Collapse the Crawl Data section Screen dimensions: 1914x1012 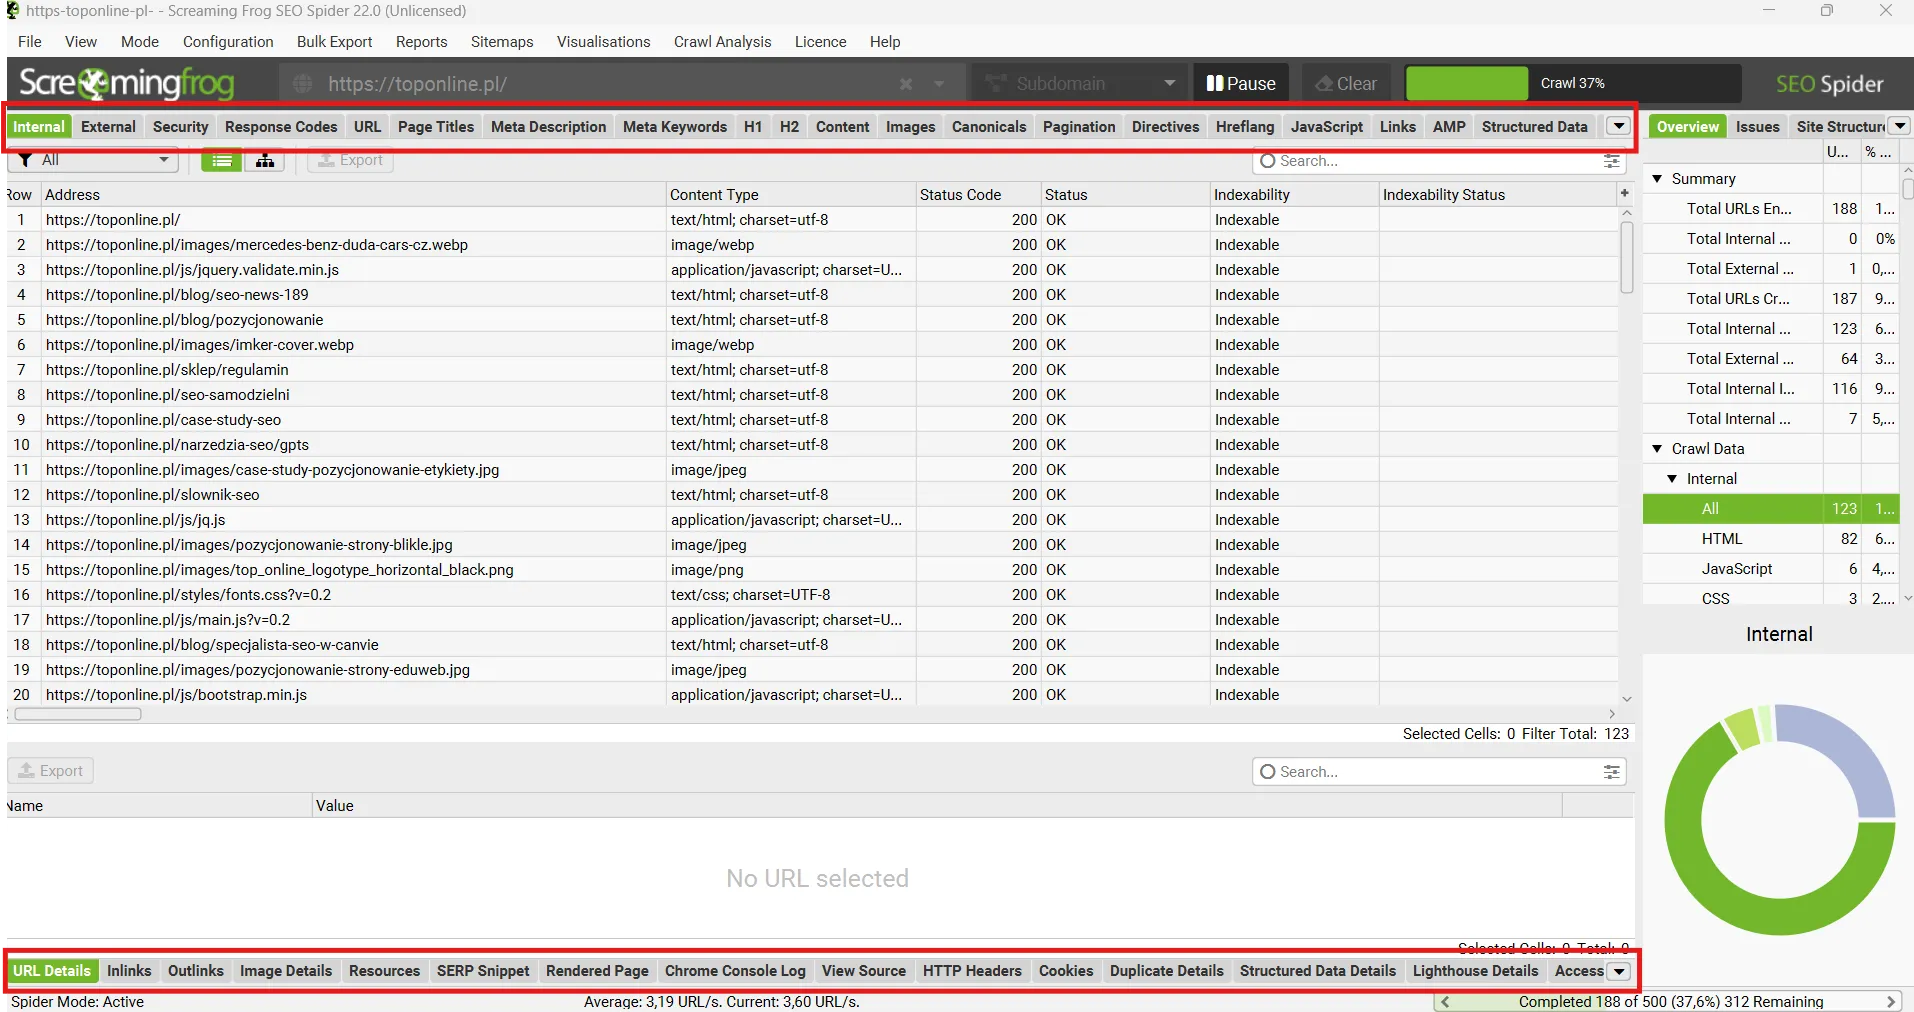(x=1657, y=448)
